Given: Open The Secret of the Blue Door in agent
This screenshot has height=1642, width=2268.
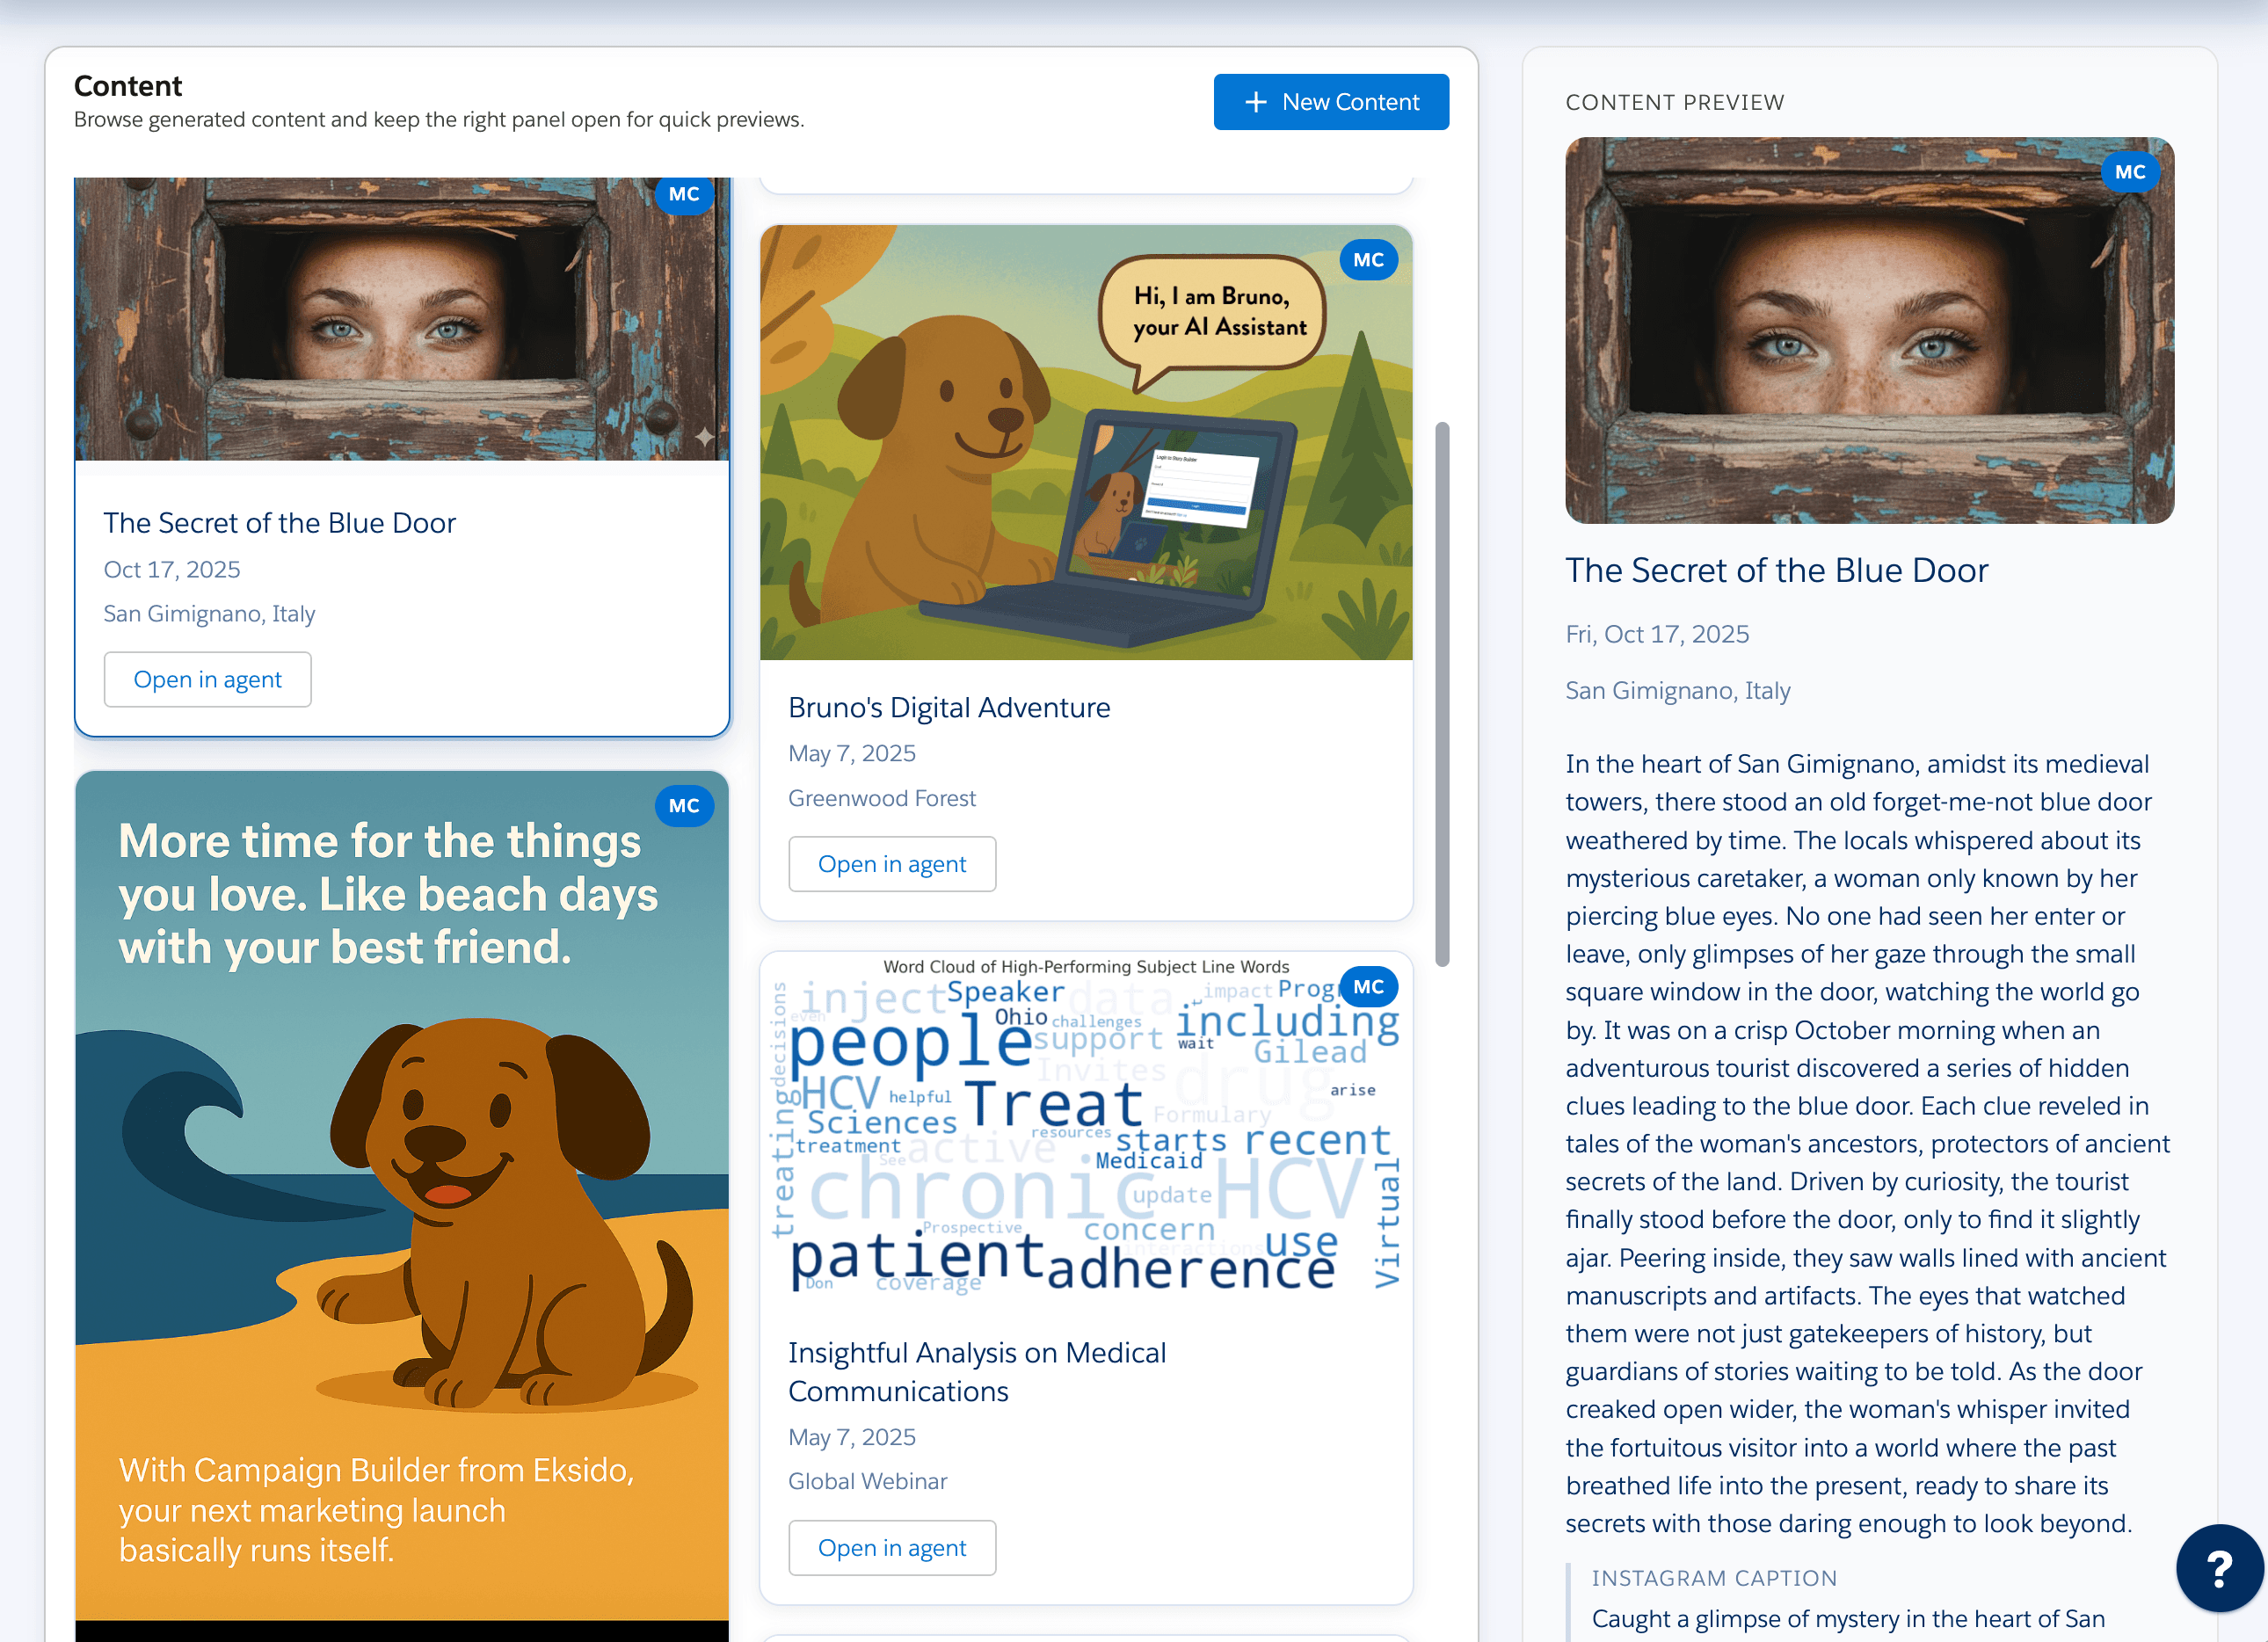Looking at the screenshot, I should [x=208, y=680].
